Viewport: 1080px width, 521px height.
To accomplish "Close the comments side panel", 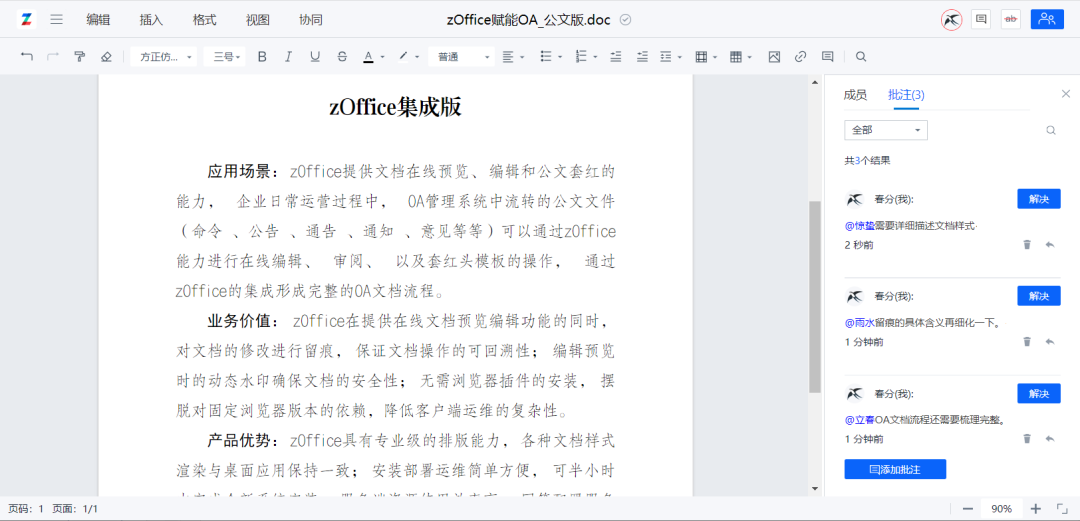I will point(1066,94).
